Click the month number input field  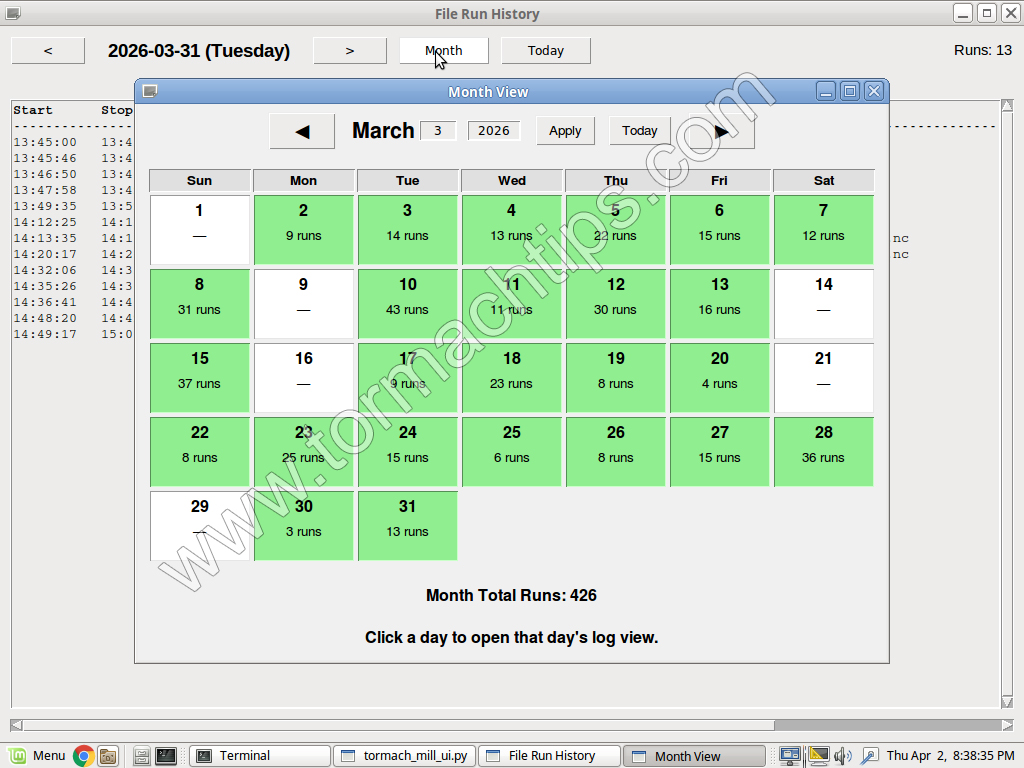point(438,131)
